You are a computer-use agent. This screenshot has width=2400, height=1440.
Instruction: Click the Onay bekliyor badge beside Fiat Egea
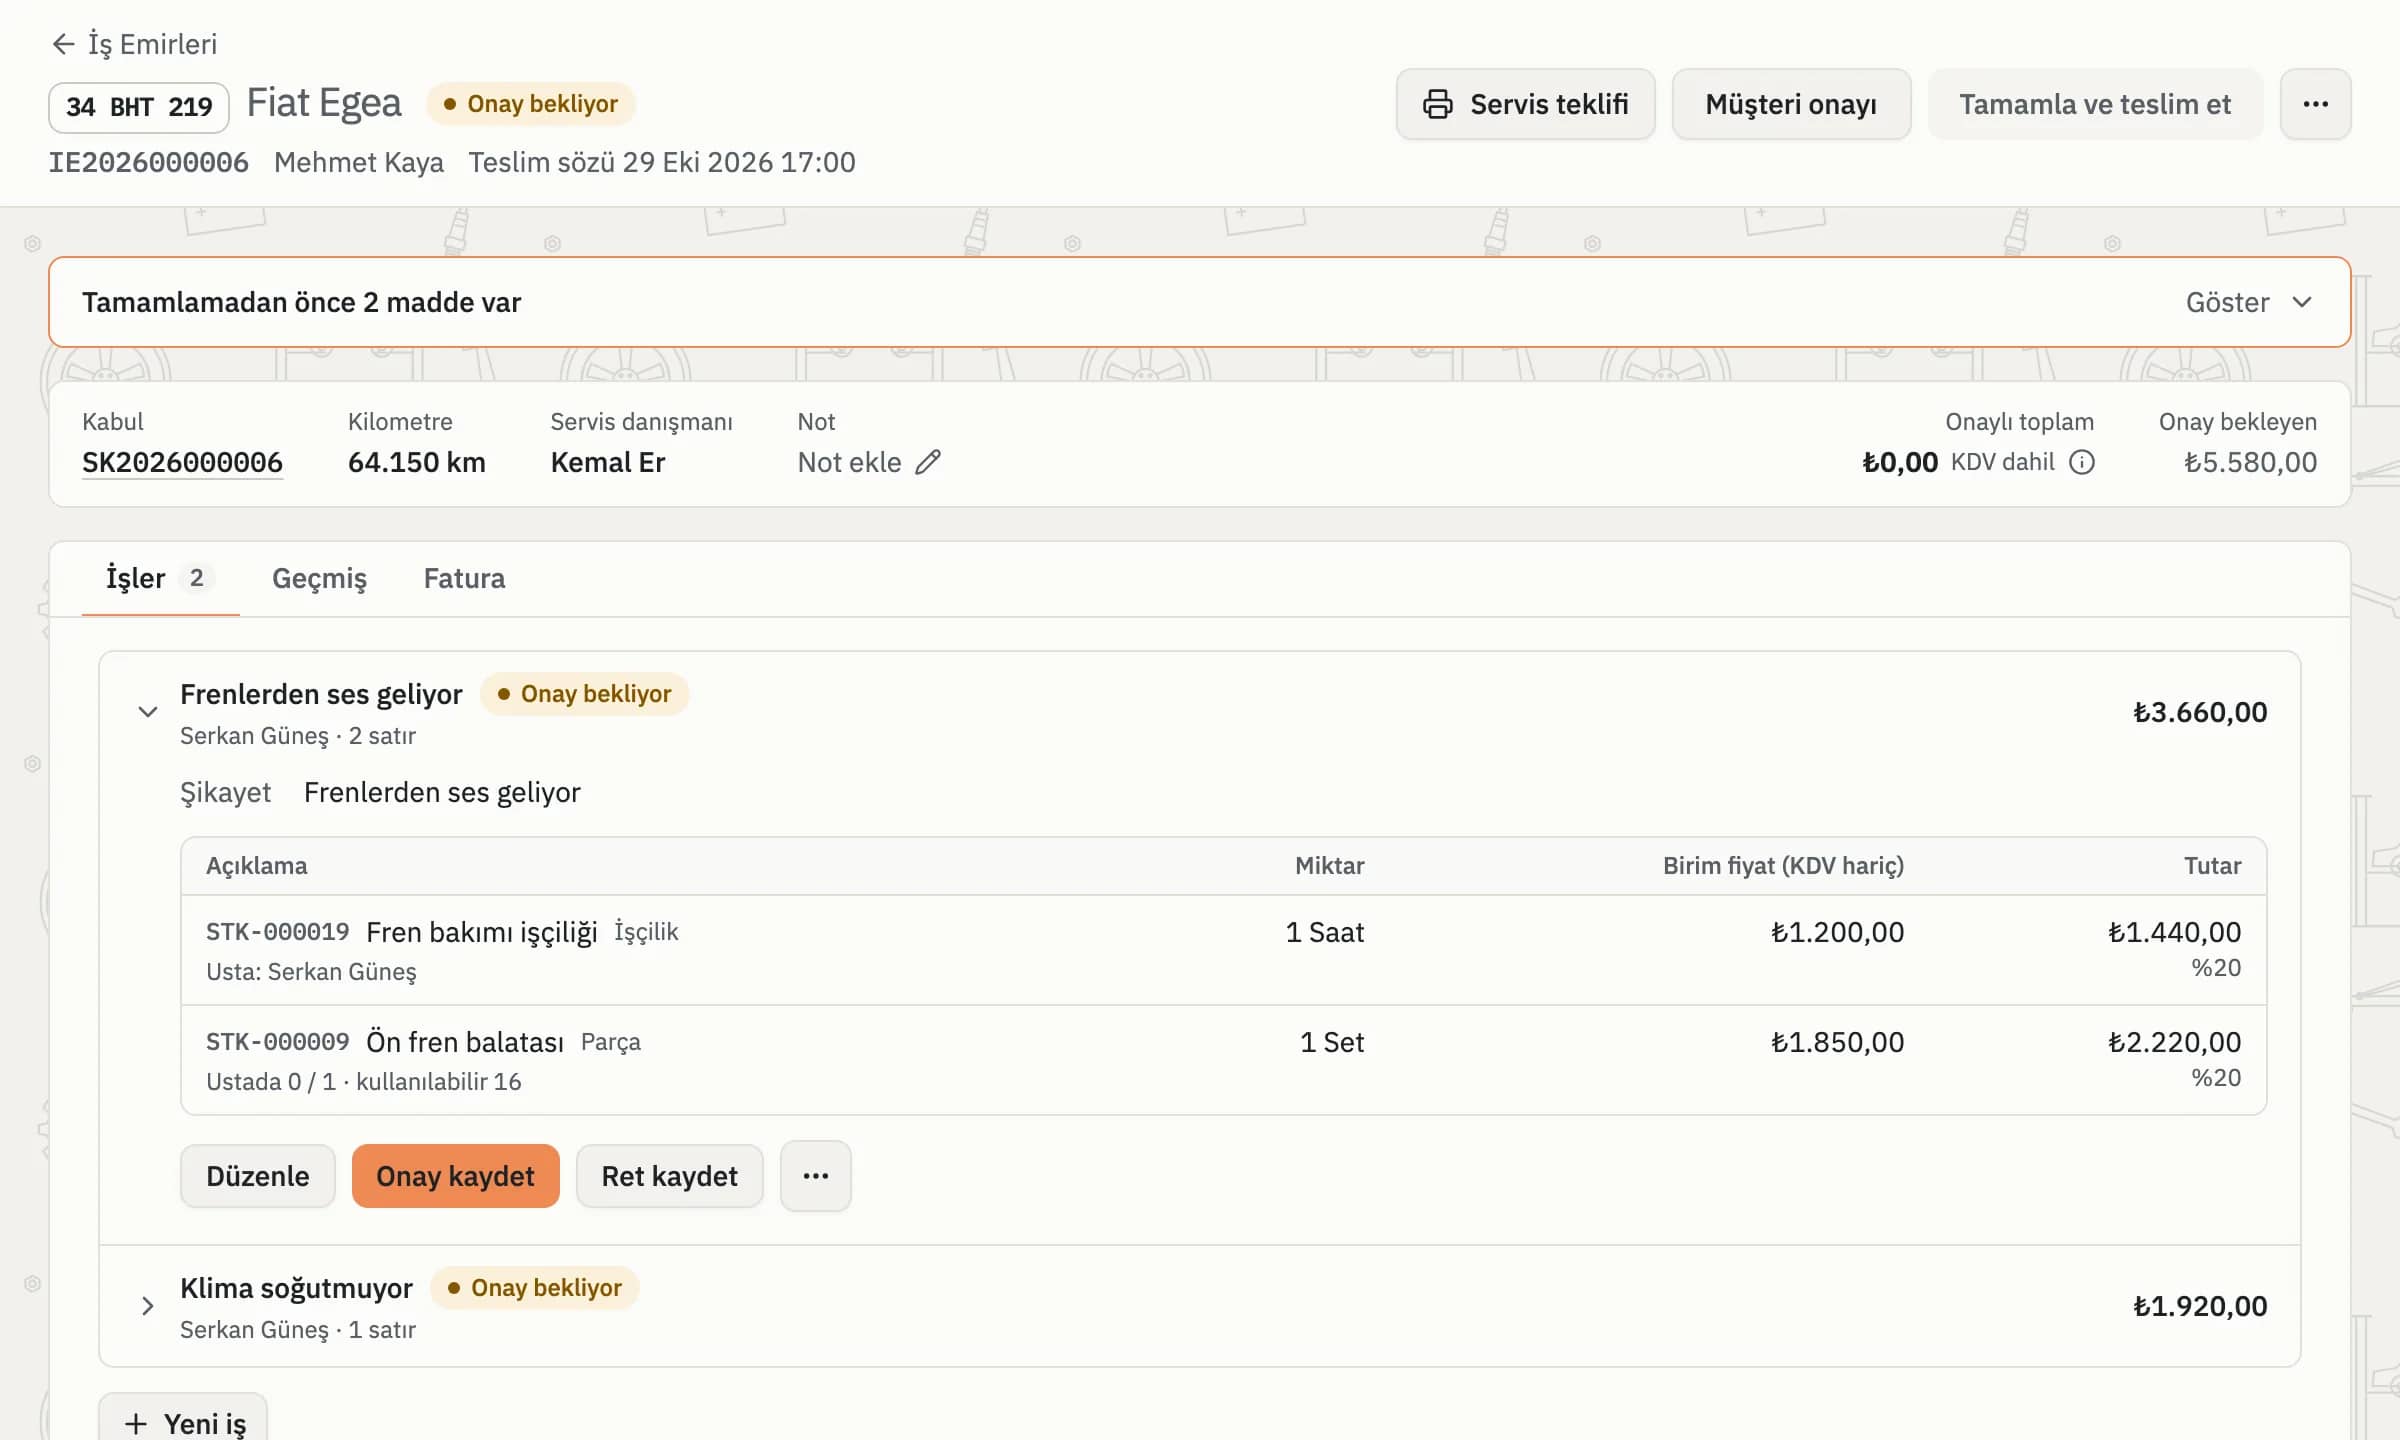coord(531,104)
